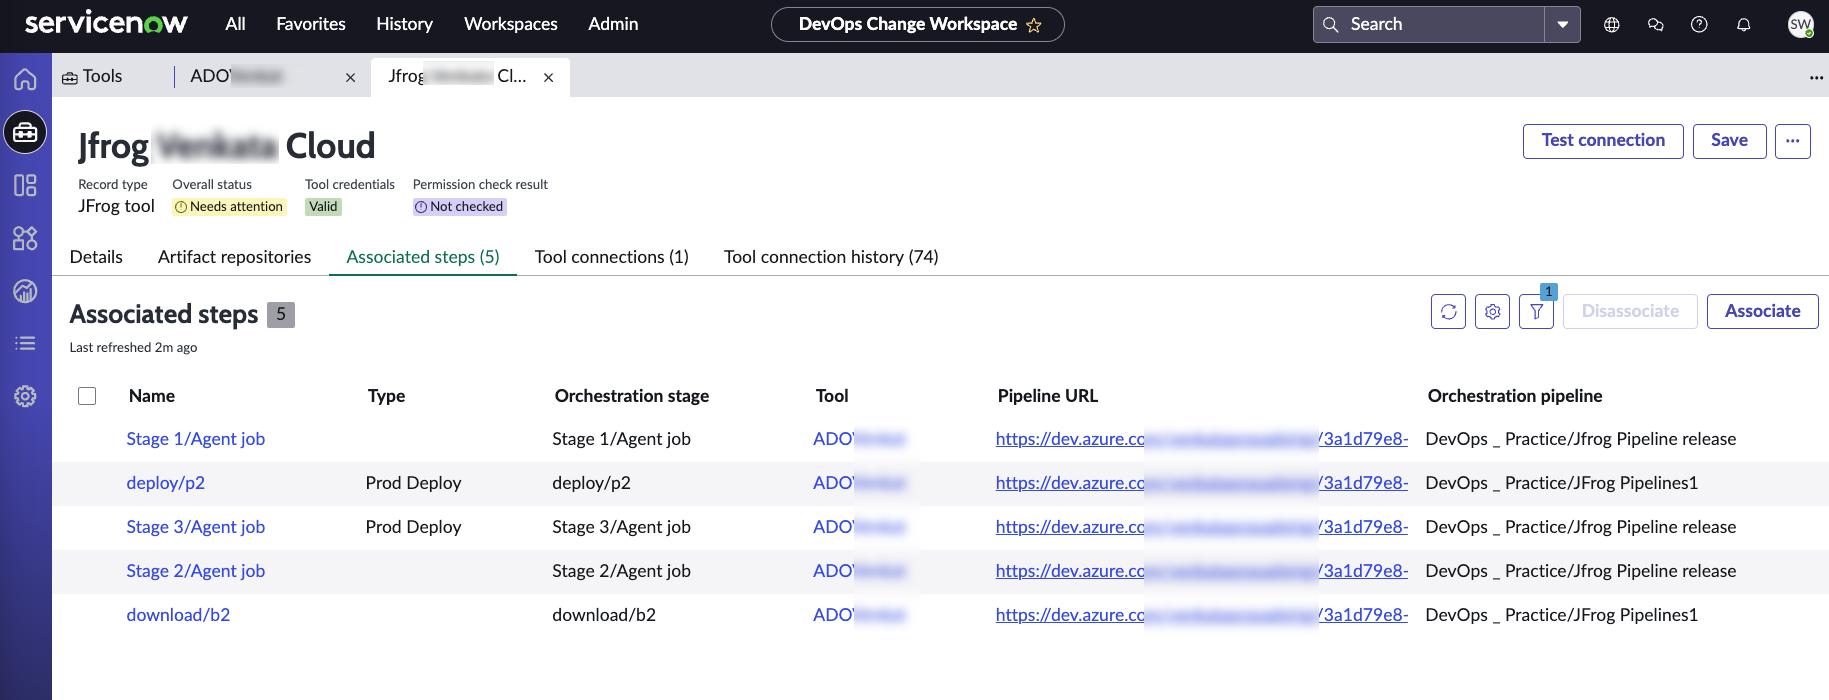
Task: Click the Not checked permission badge
Action: click(459, 207)
